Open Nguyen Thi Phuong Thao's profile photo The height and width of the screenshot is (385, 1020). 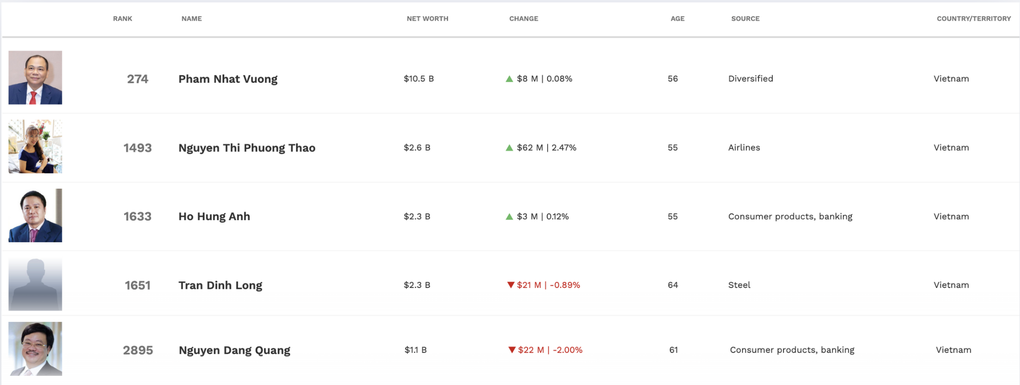[x=35, y=146]
